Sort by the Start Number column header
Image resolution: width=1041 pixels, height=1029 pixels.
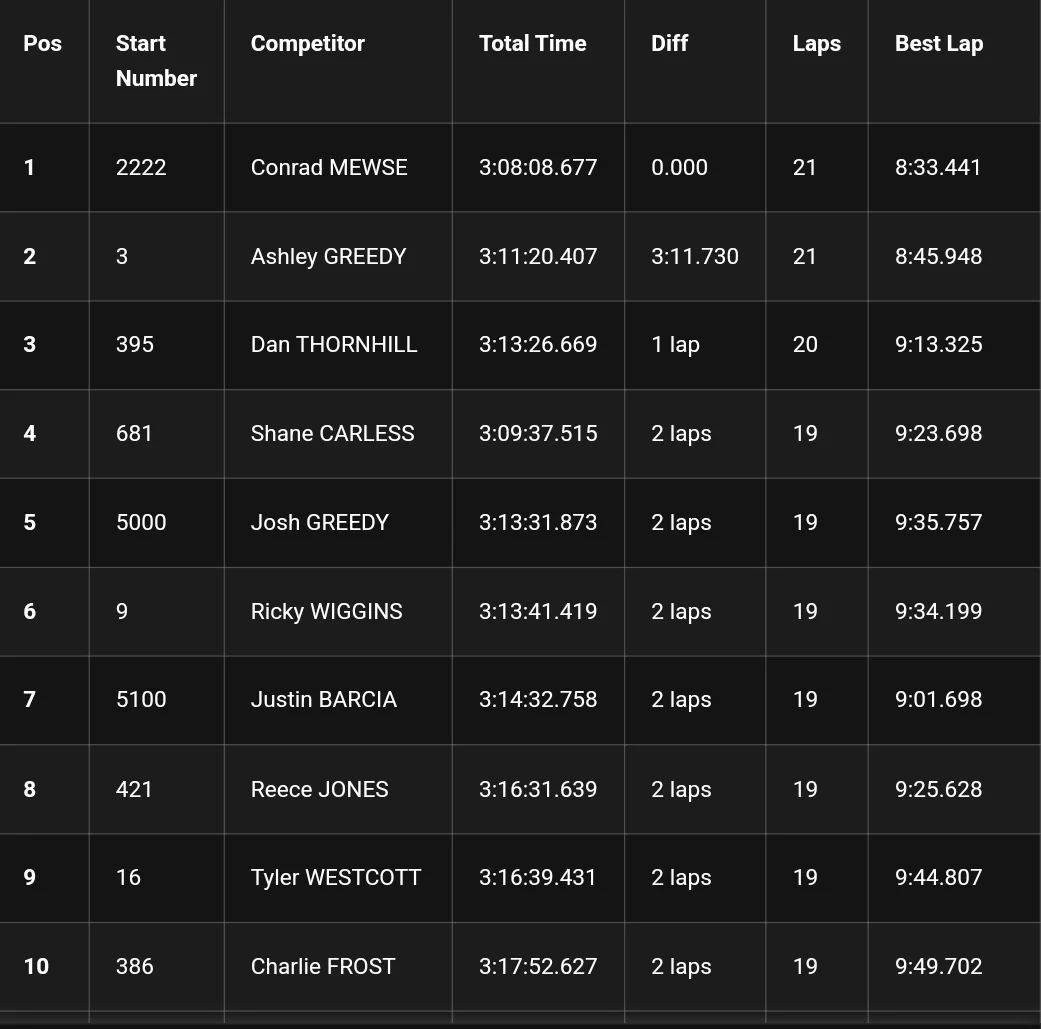pos(156,61)
